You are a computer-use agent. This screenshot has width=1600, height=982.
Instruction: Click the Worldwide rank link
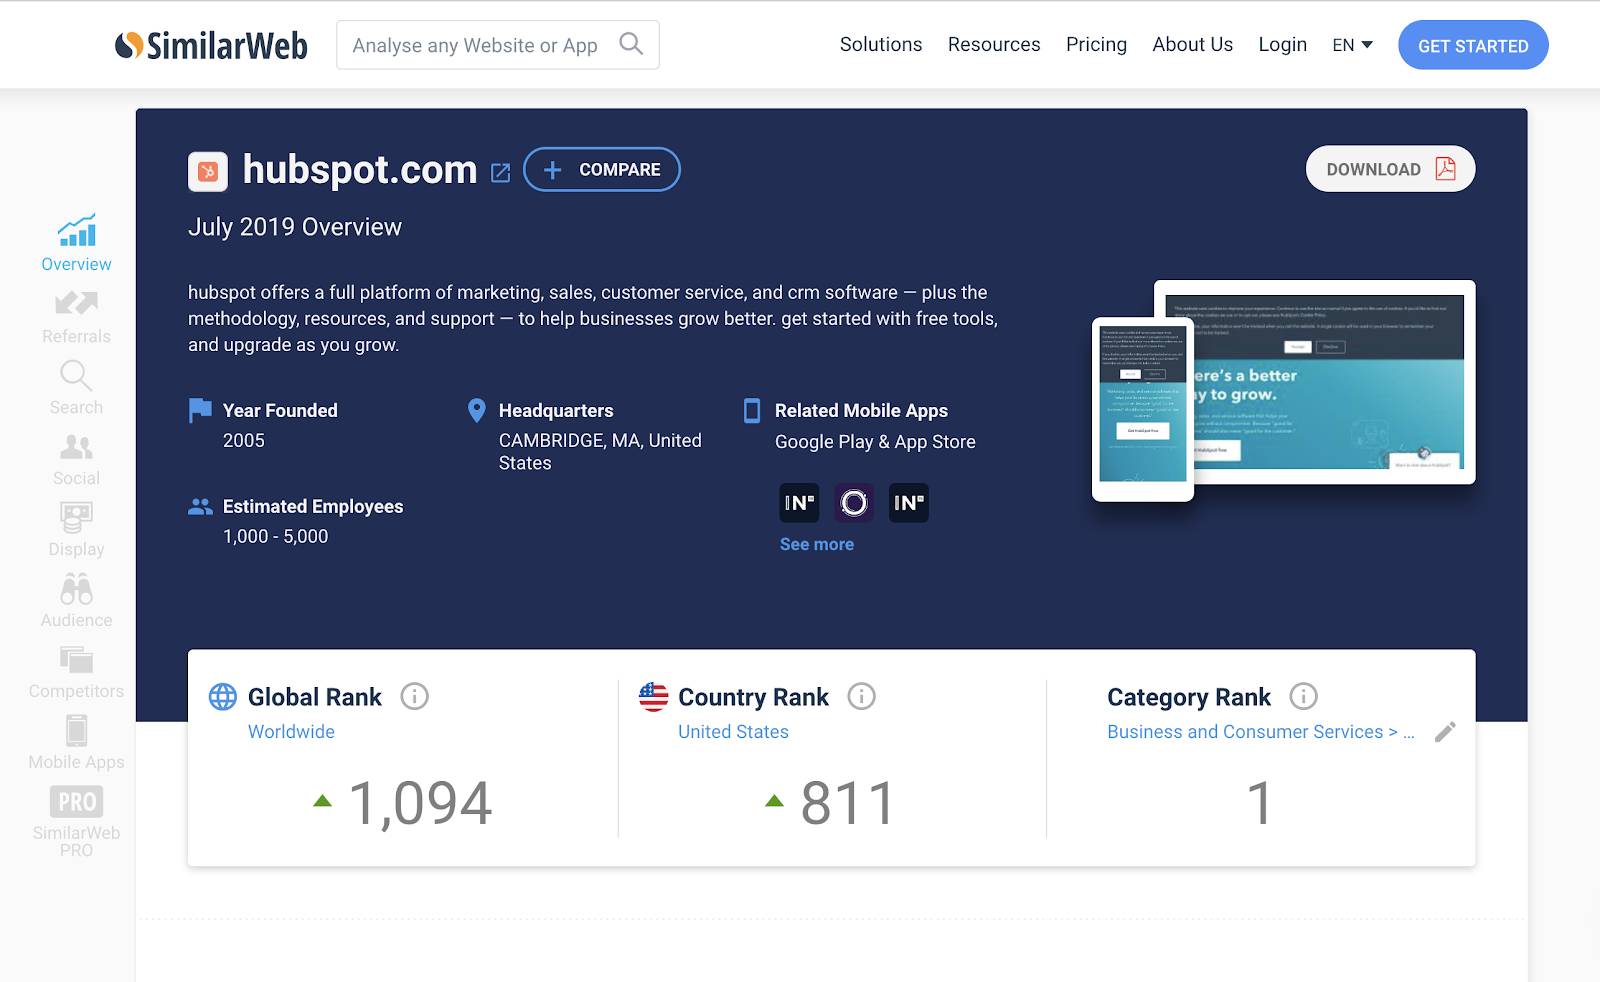click(291, 731)
